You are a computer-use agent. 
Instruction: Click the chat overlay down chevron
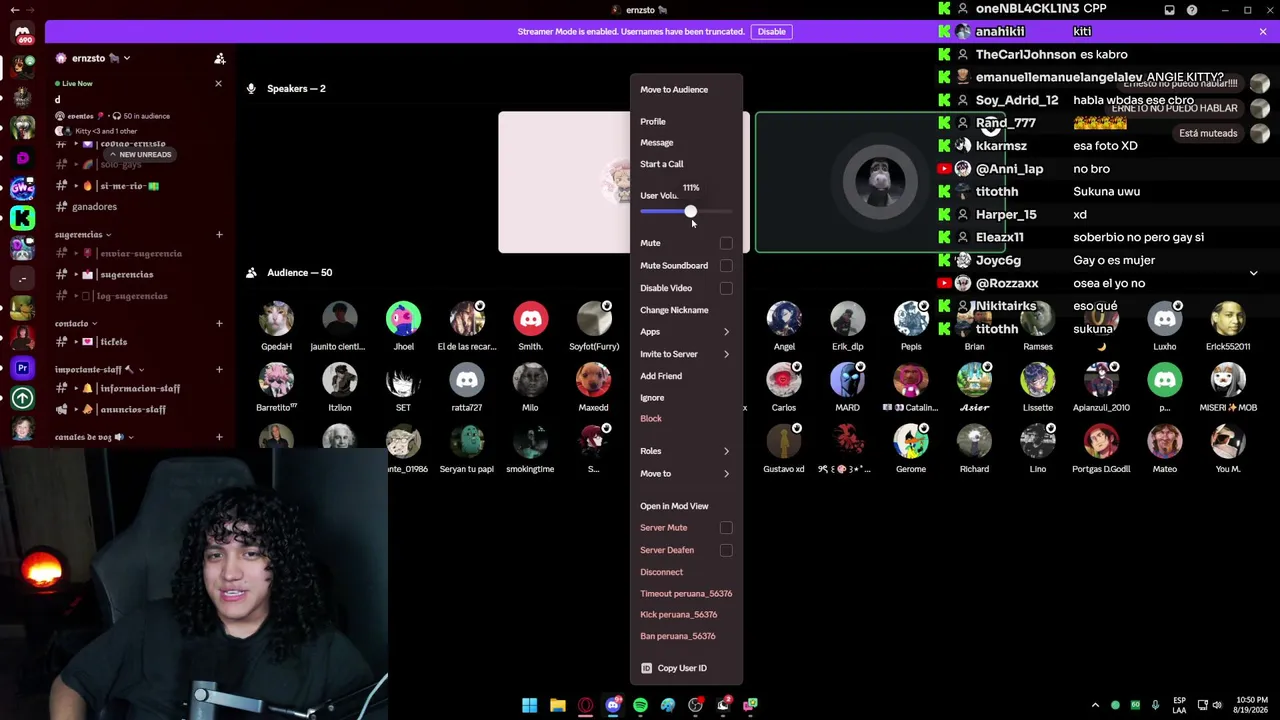(1253, 273)
